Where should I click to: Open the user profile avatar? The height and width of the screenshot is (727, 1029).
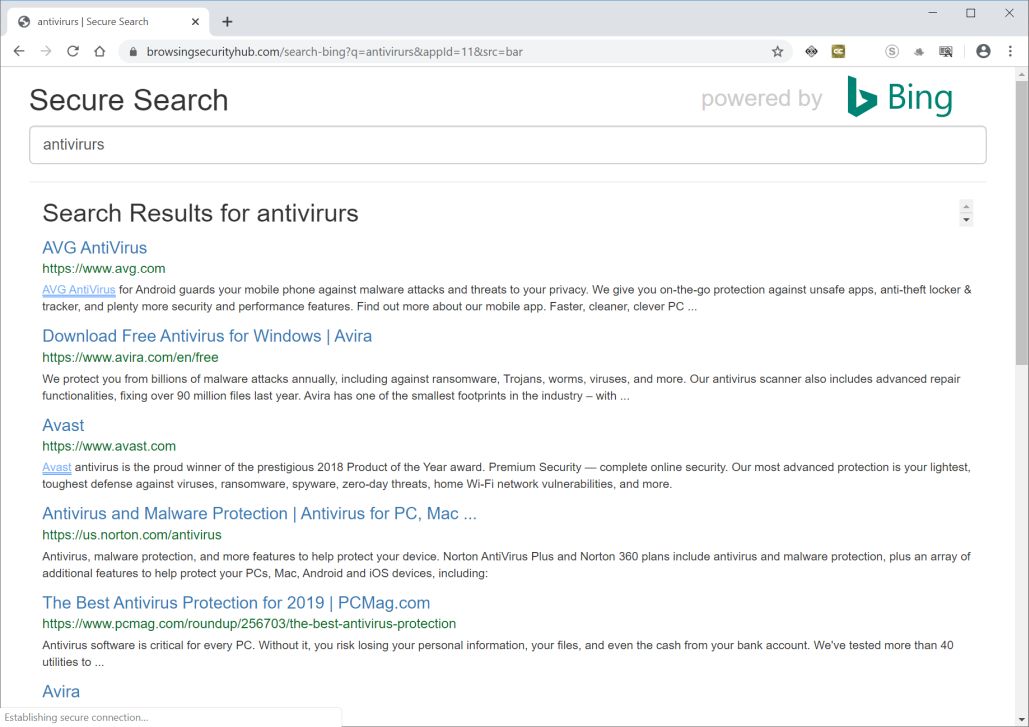pyautogui.click(x=983, y=51)
